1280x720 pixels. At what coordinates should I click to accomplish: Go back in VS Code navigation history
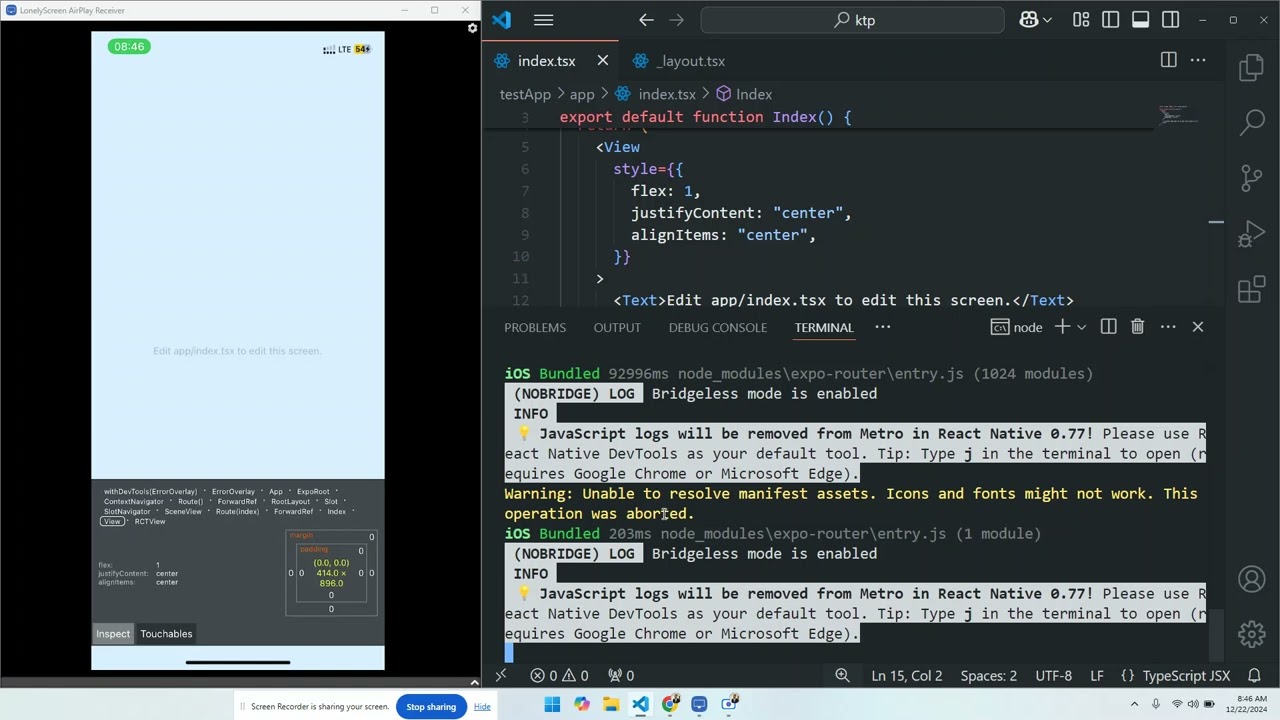tap(646, 20)
